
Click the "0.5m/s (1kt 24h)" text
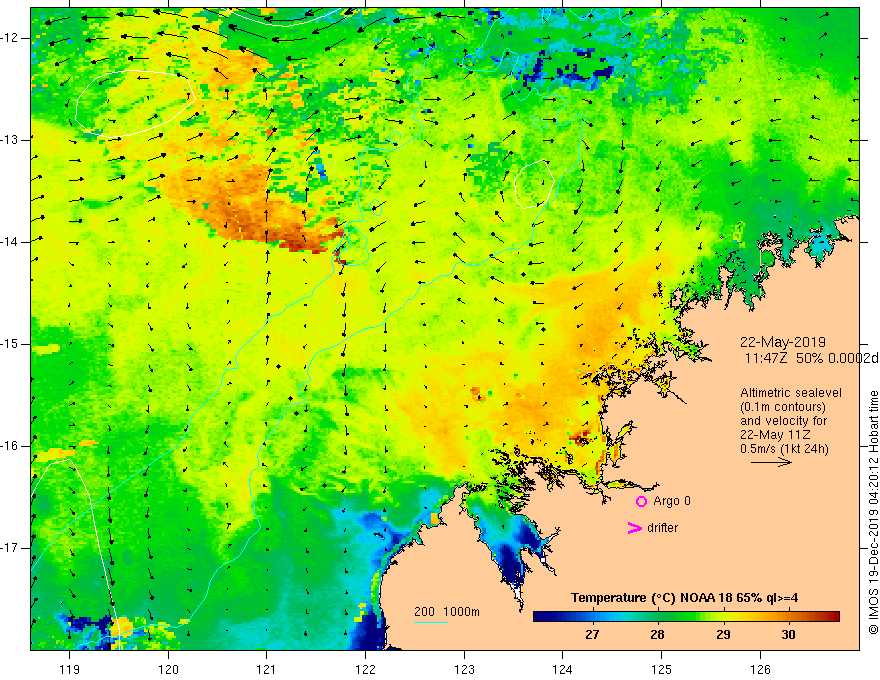point(784,449)
